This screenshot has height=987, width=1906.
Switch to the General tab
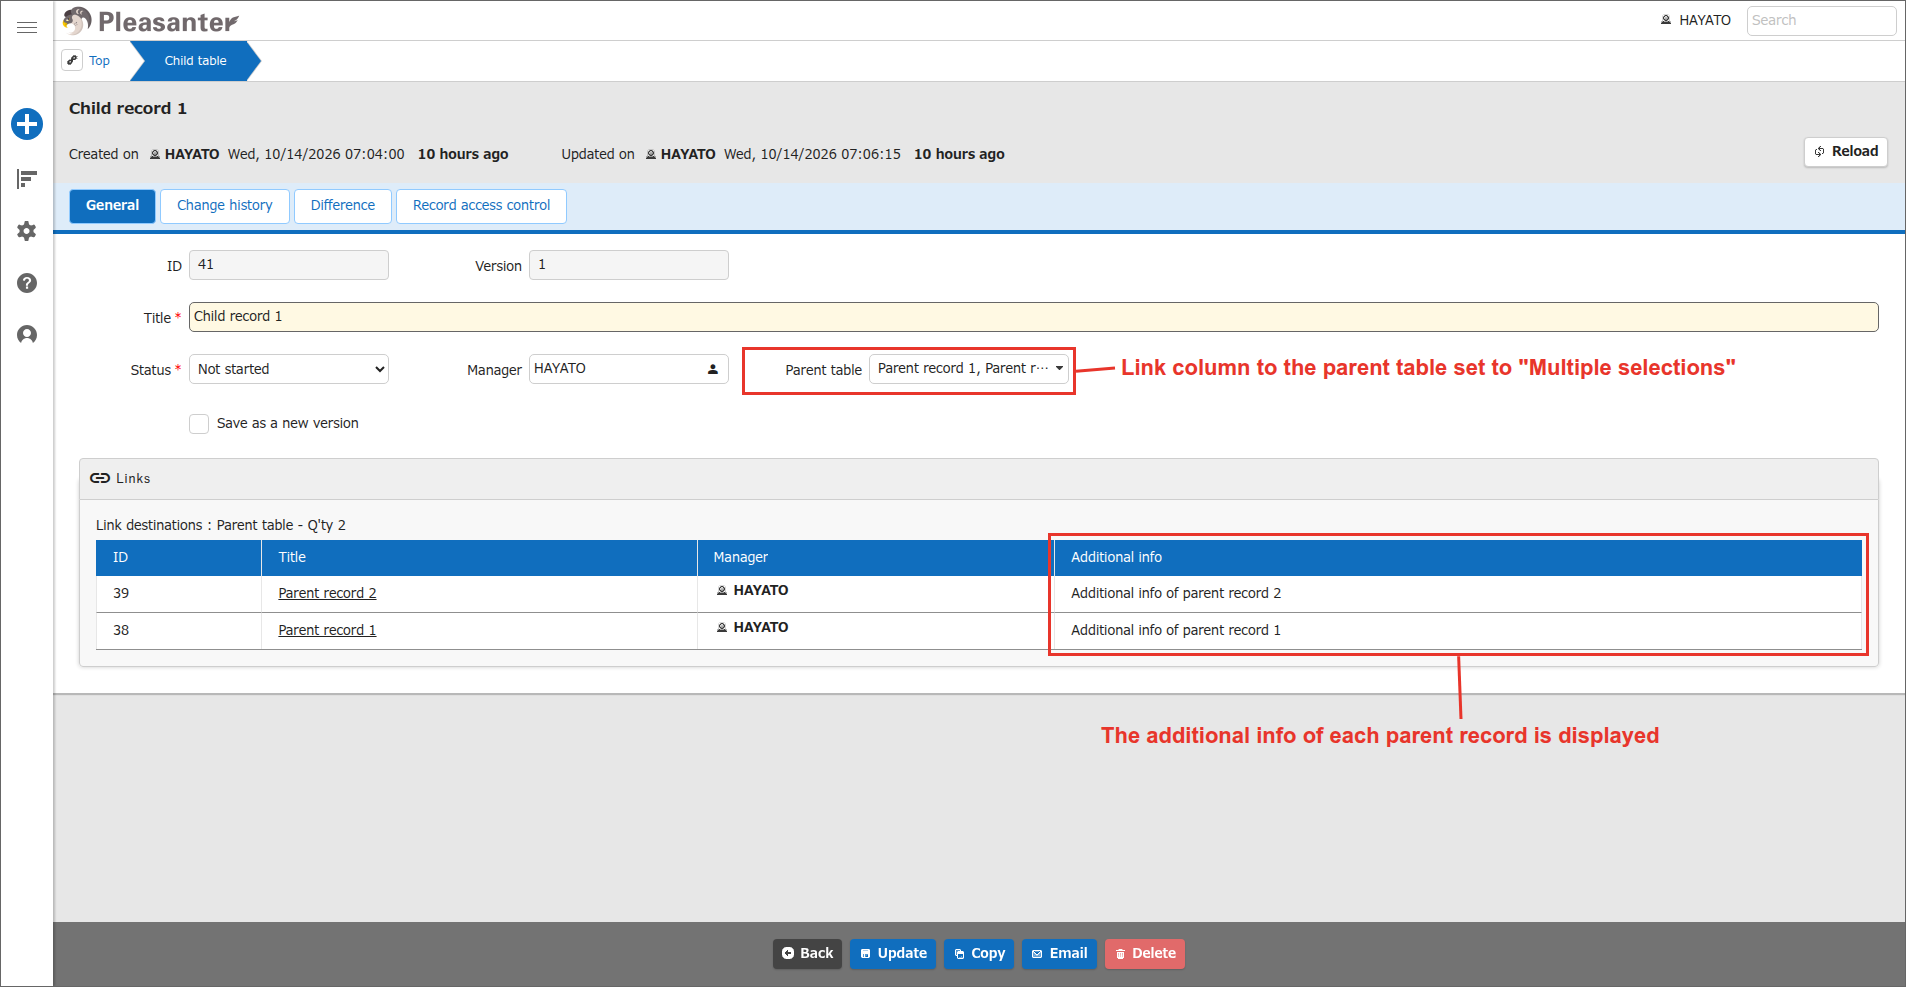pyautogui.click(x=112, y=206)
